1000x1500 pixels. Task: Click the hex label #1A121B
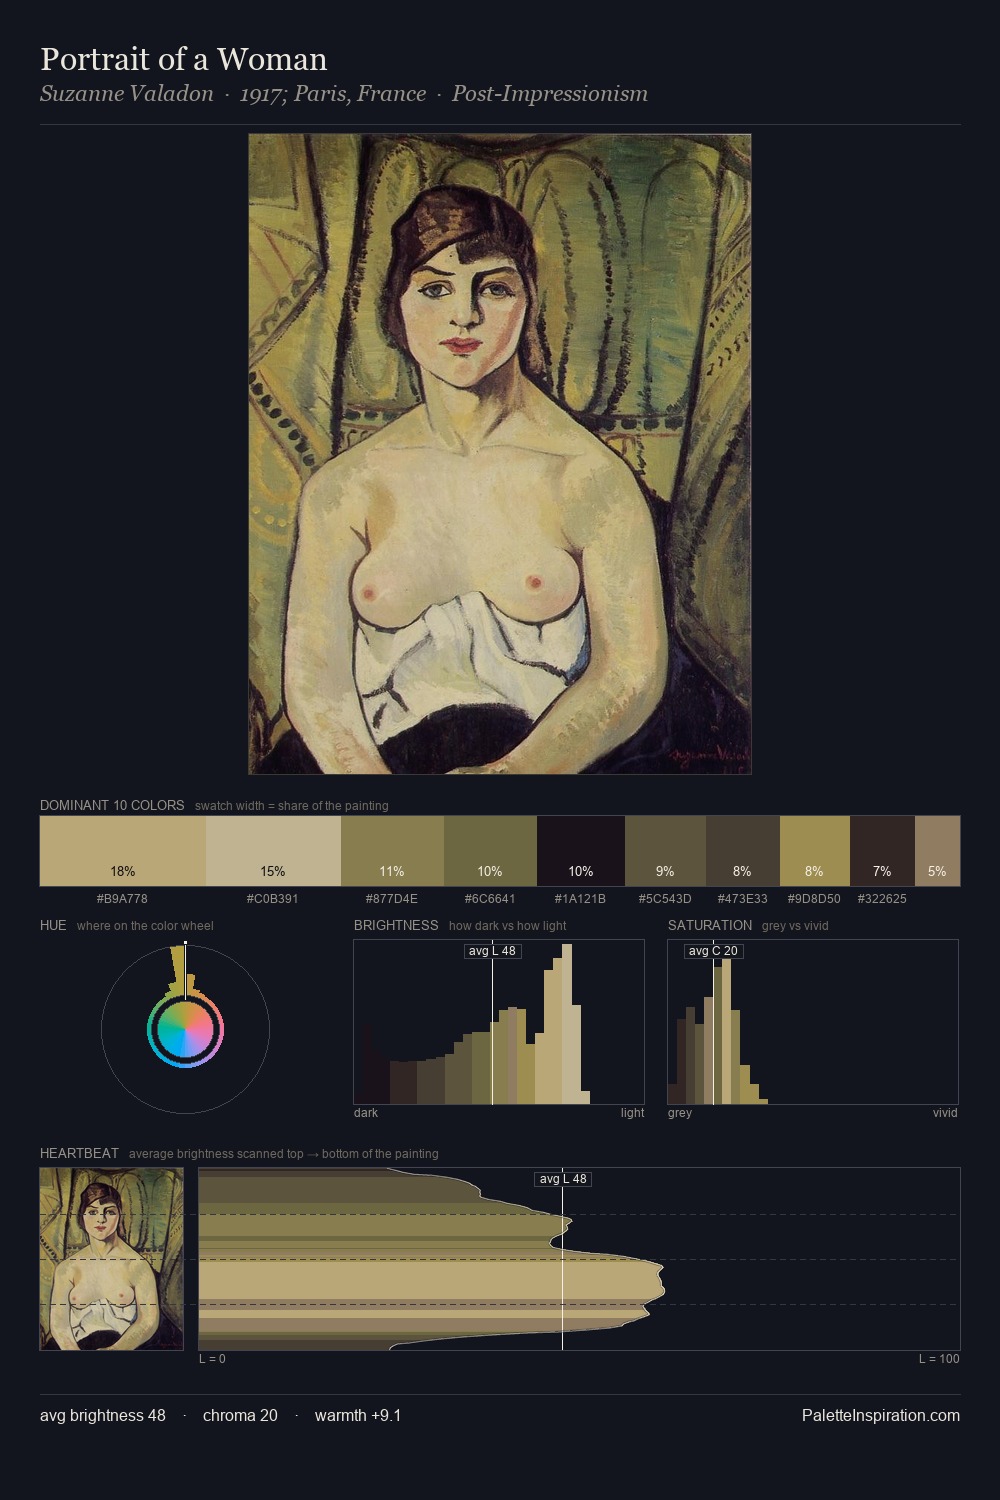tap(580, 899)
